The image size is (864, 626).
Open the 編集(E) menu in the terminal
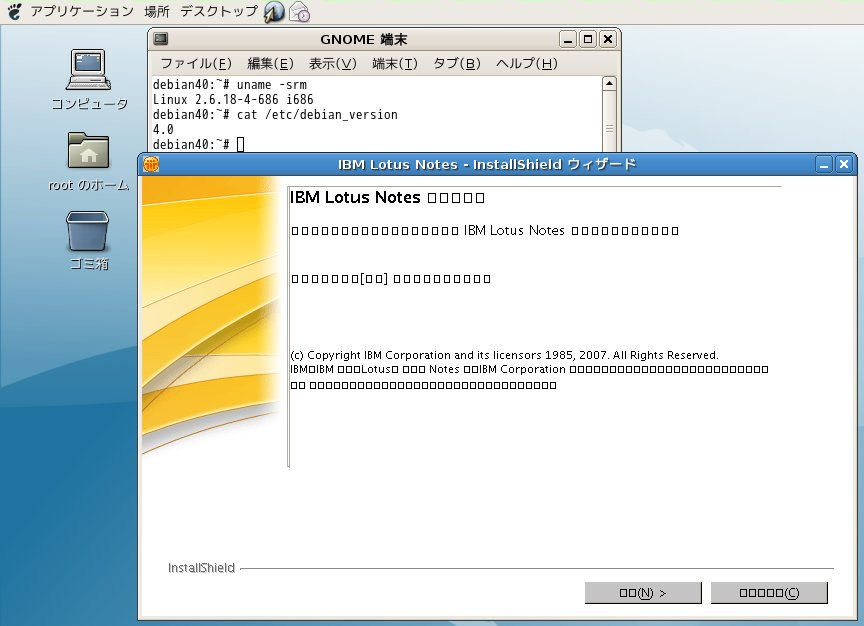(x=270, y=64)
